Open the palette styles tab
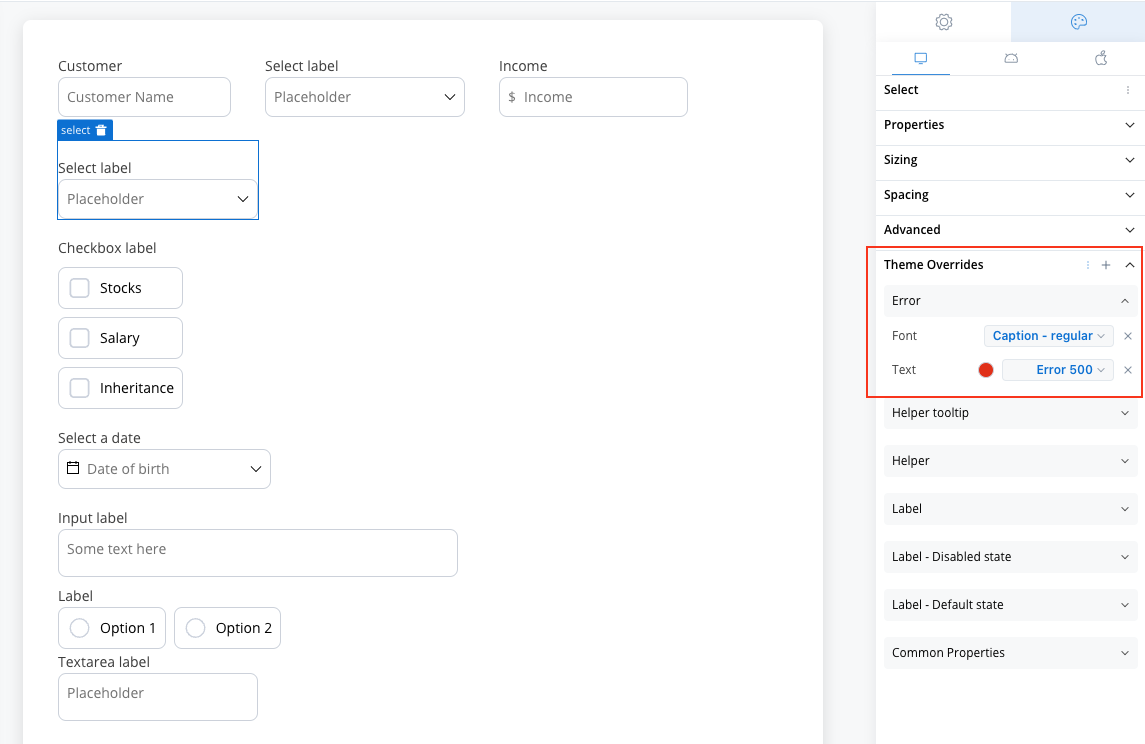This screenshot has width=1145, height=744. (1079, 22)
